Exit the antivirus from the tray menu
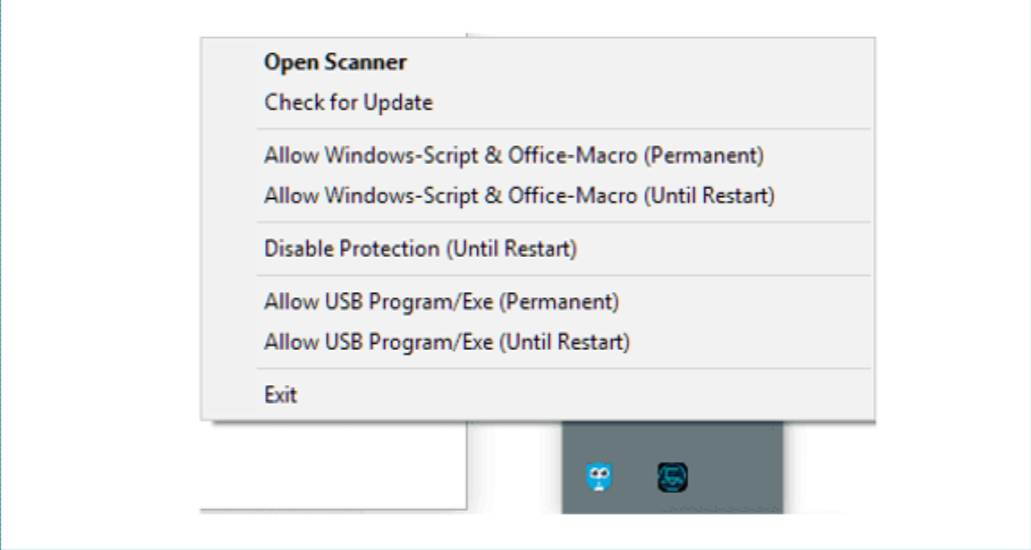Screen dimensions: 1031x550 (537, 395)
